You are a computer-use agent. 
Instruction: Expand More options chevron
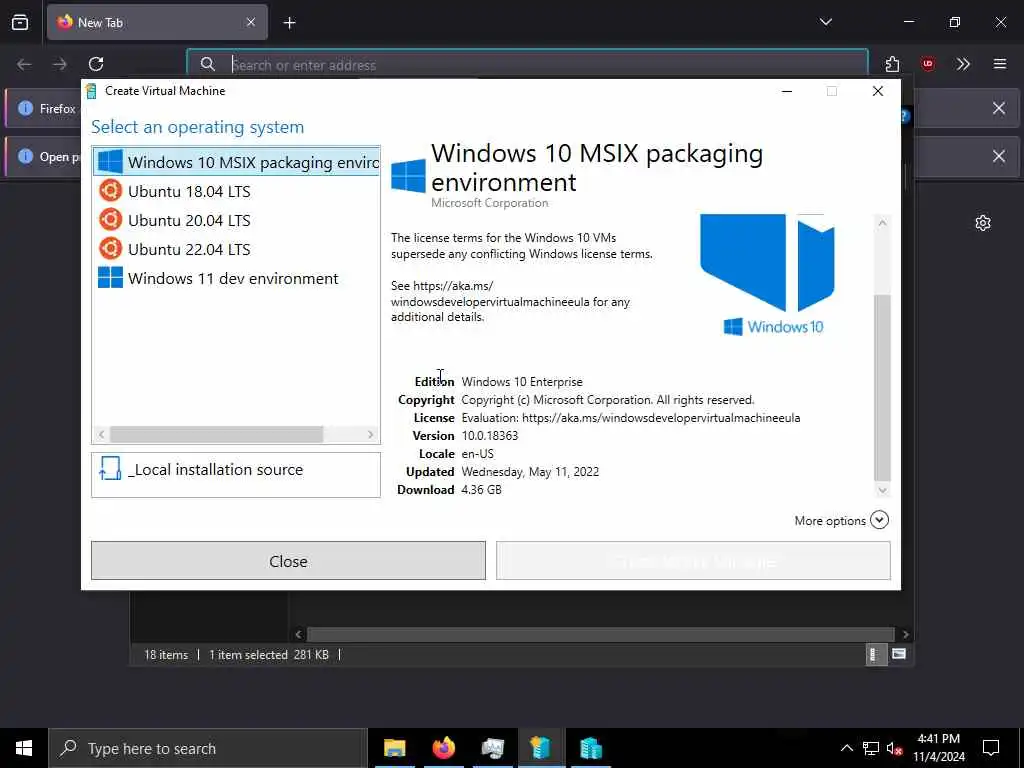(880, 520)
